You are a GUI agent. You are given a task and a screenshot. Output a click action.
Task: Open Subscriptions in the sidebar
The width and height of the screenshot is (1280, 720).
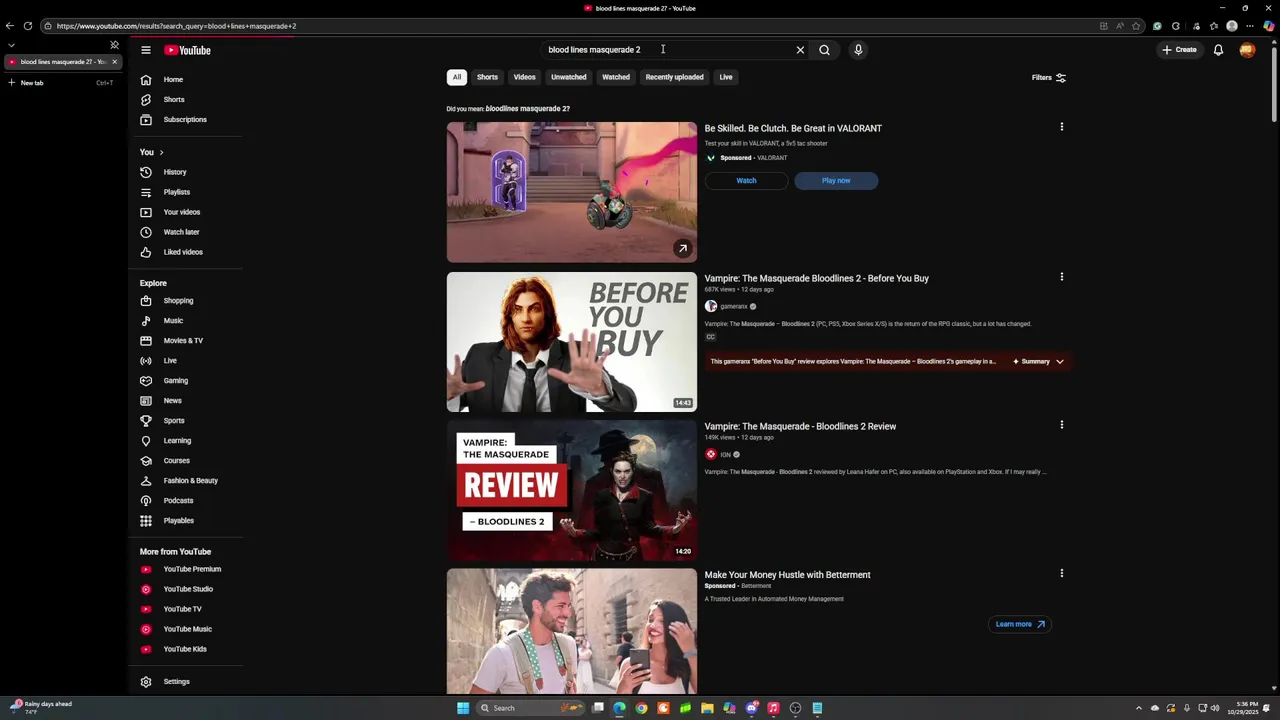(185, 120)
